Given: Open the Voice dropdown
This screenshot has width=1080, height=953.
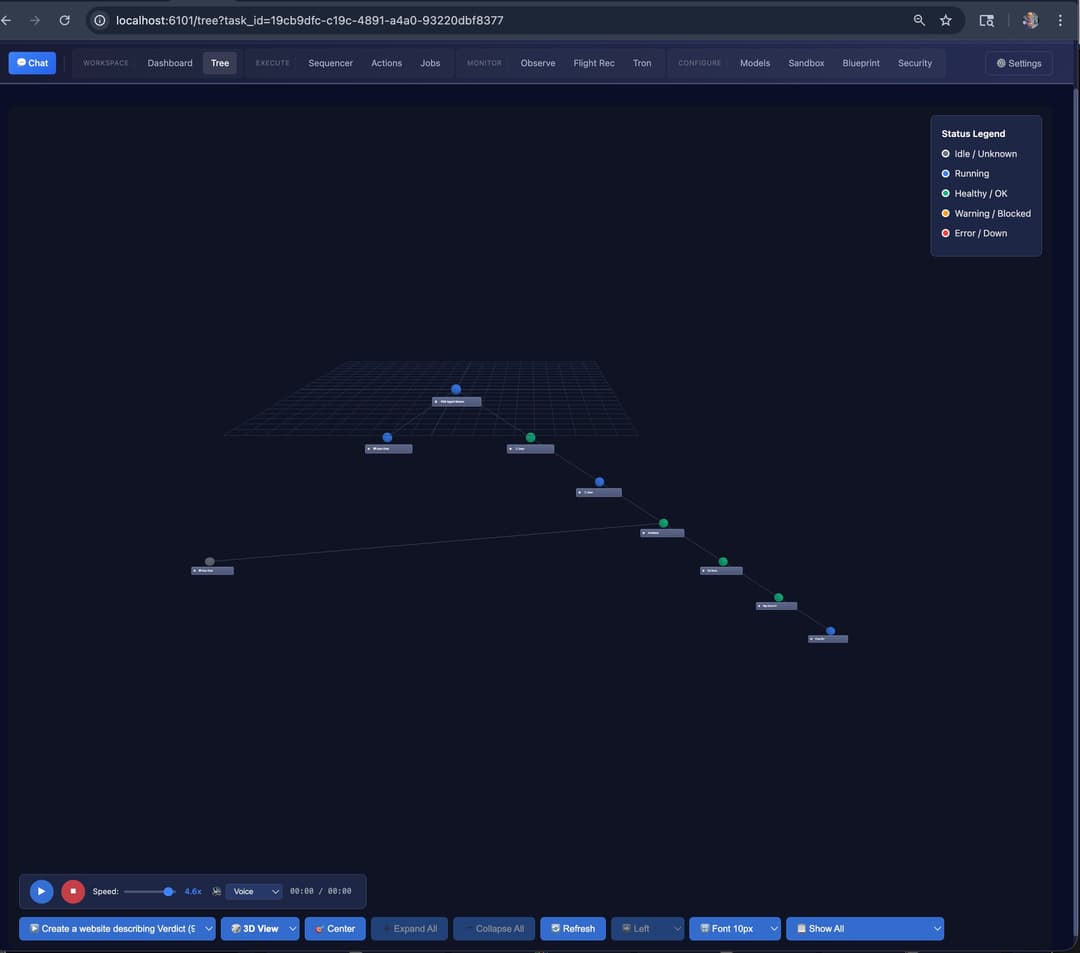Looking at the screenshot, I should coord(254,891).
